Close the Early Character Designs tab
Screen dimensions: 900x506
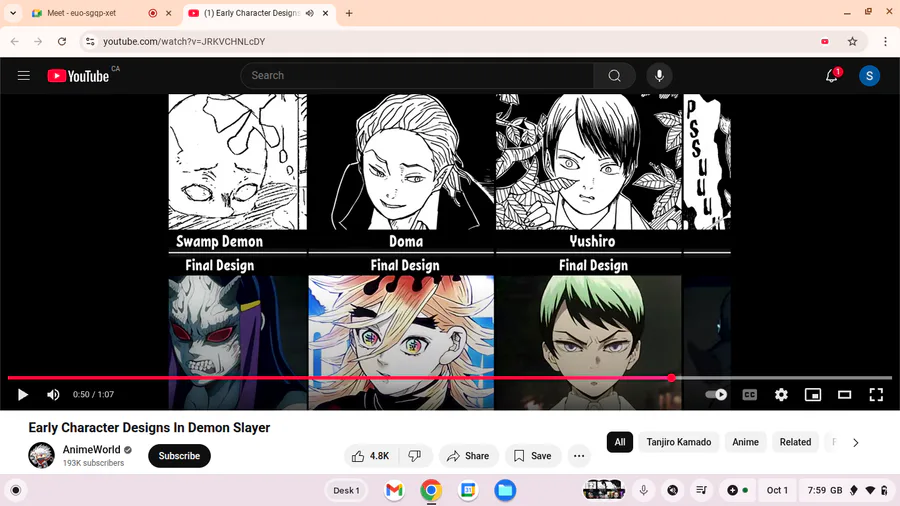(x=325, y=13)
